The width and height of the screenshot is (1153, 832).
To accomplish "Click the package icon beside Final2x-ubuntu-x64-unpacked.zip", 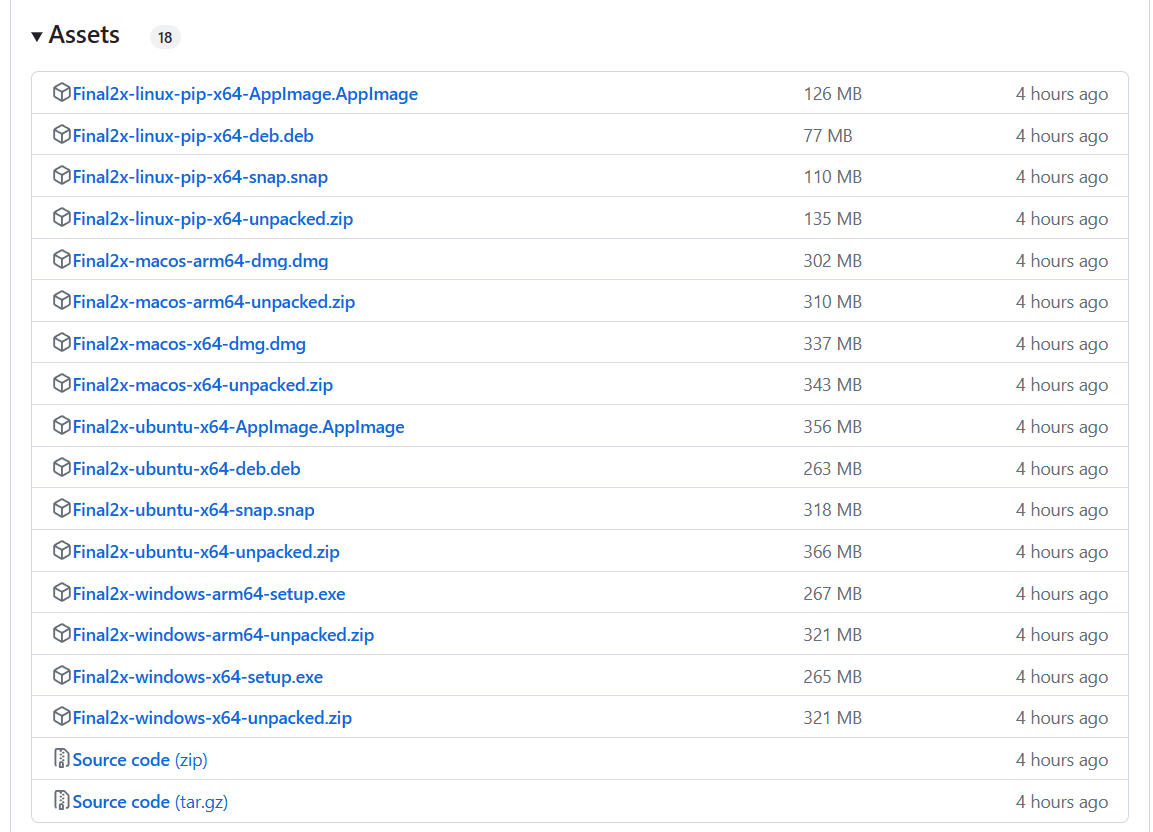I will pyautogui.click(x=62, y=551).
